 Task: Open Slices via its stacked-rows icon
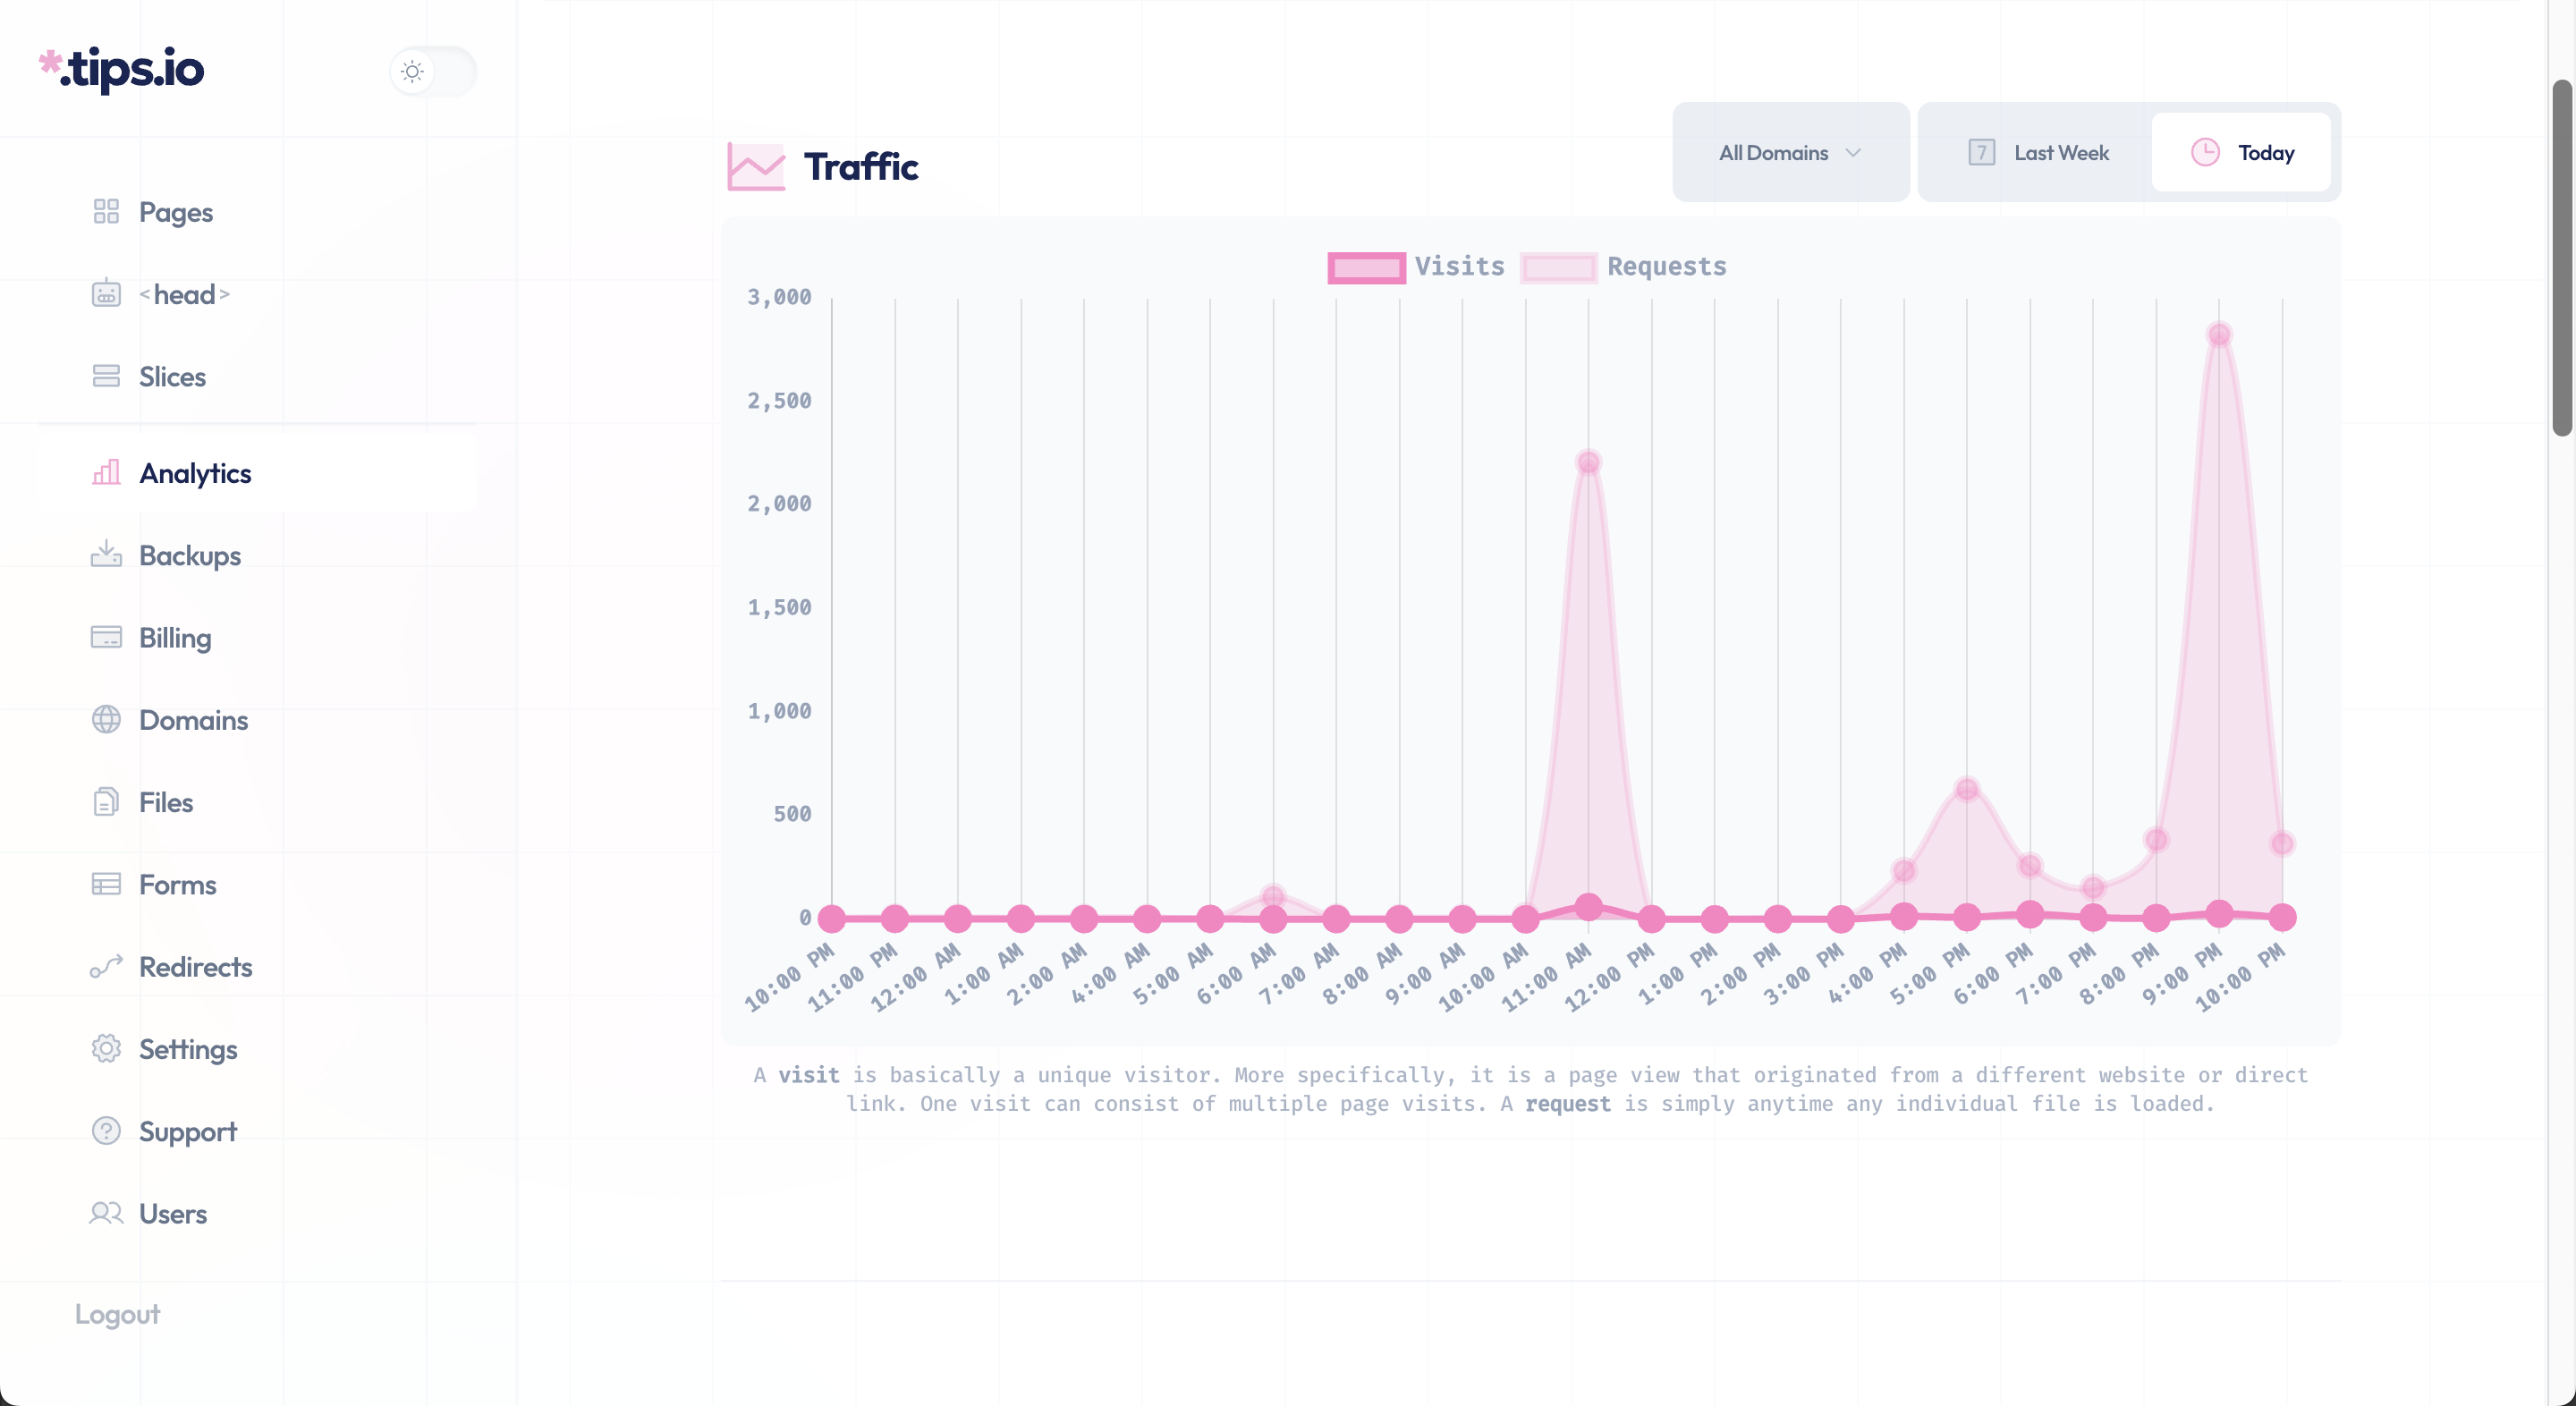(106, 376)
